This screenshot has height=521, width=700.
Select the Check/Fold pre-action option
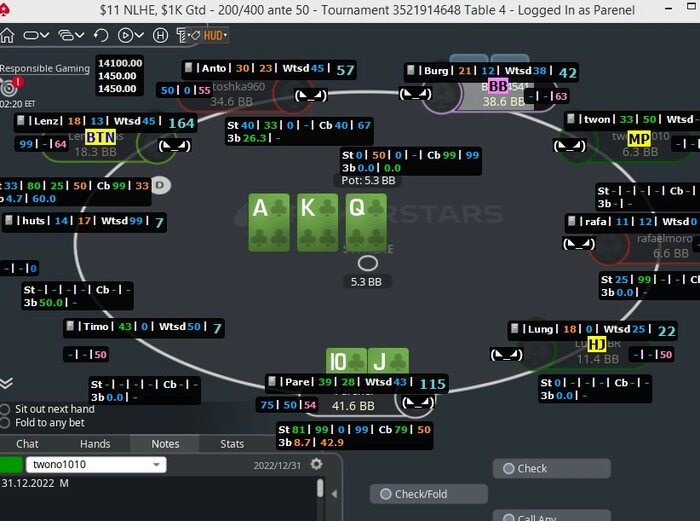click(x=429, y=494)
